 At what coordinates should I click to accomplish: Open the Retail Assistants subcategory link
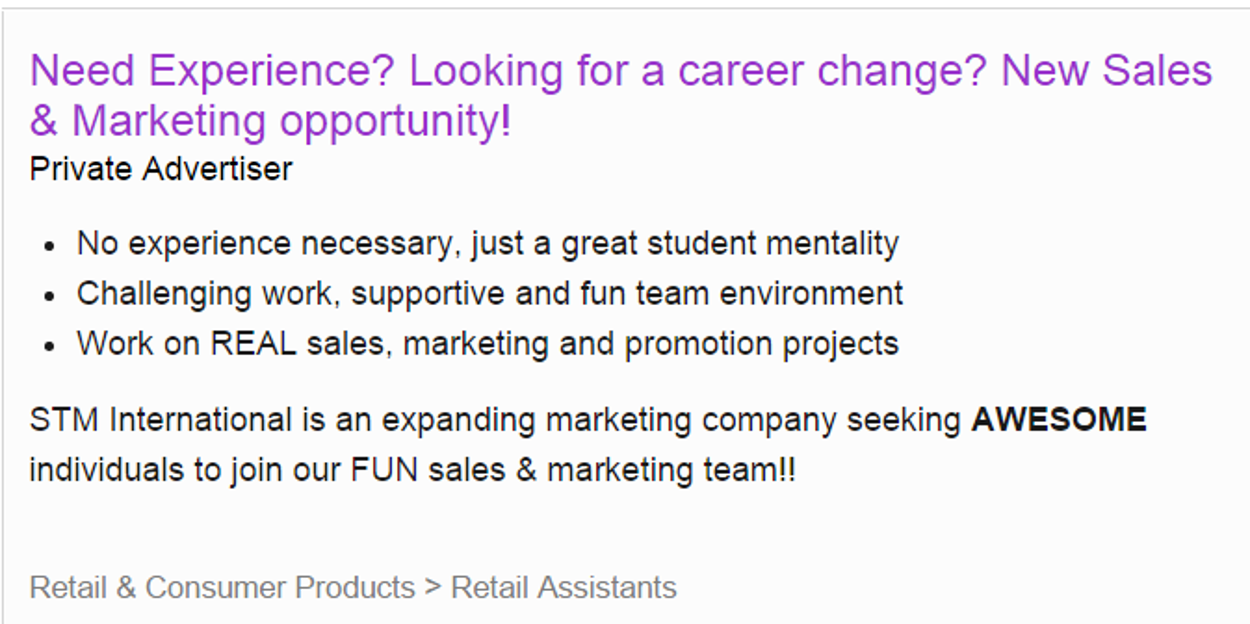(x=564, y=587)
